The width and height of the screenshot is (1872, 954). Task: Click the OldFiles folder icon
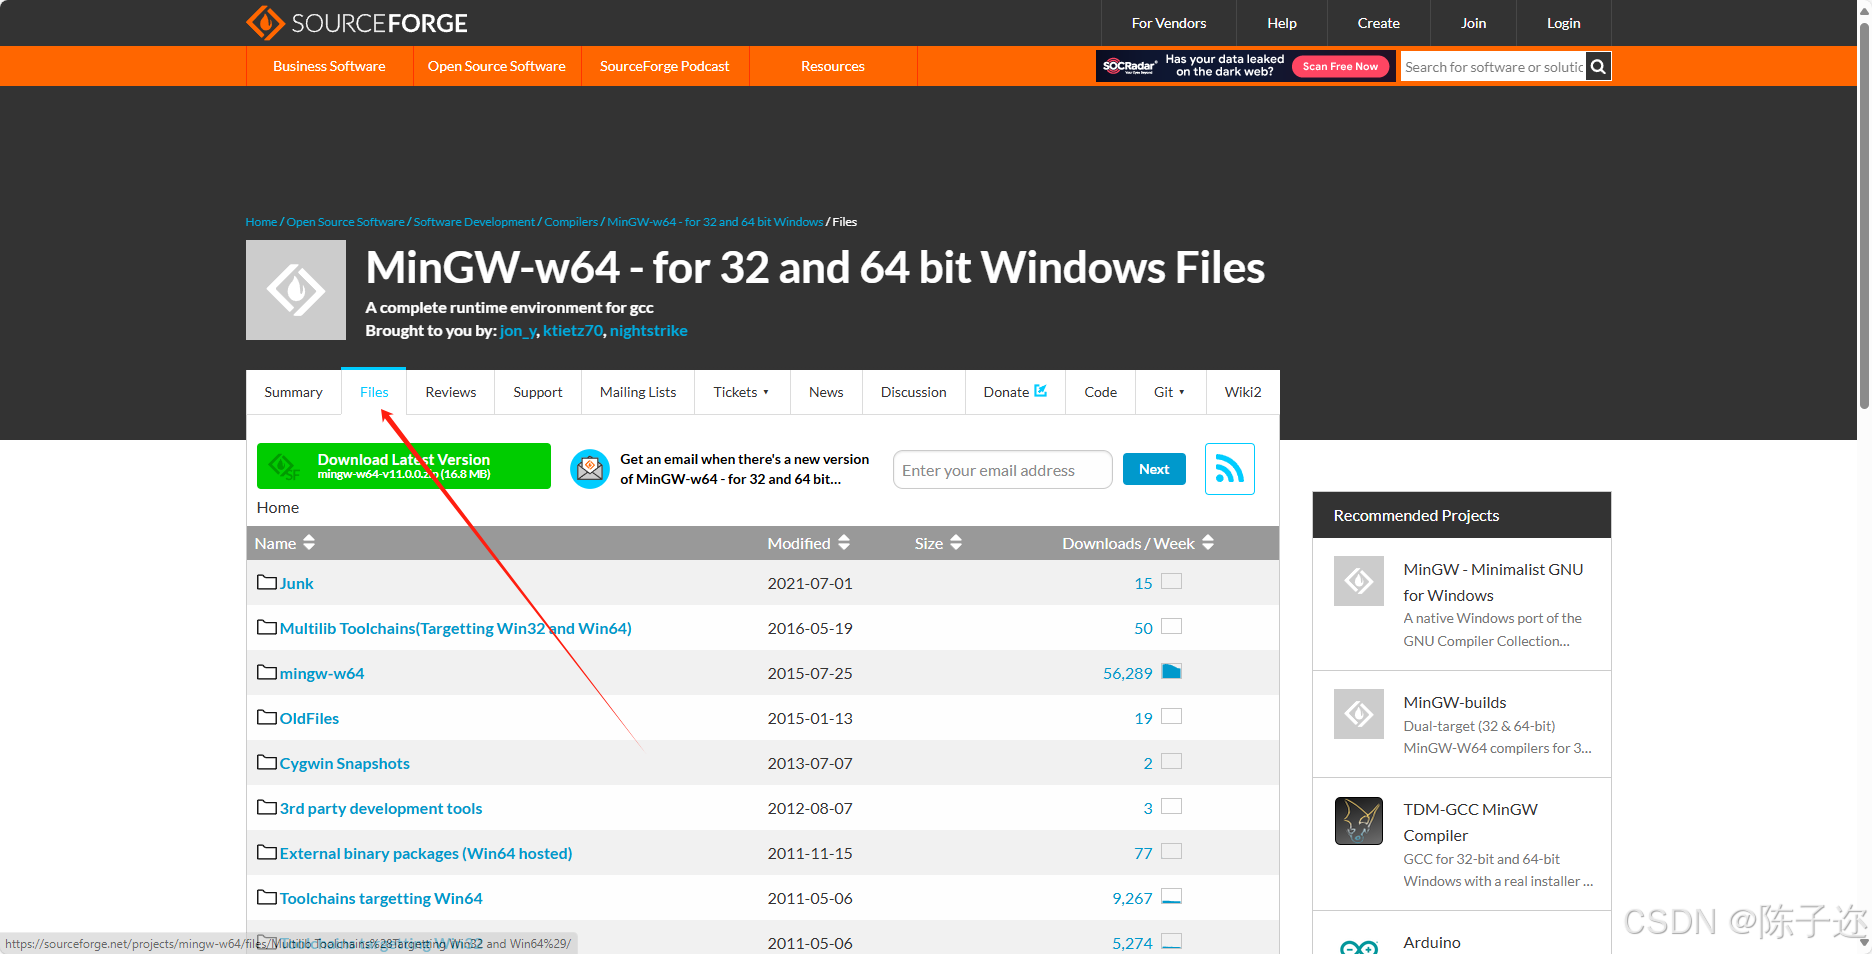[x=267, y=717]
